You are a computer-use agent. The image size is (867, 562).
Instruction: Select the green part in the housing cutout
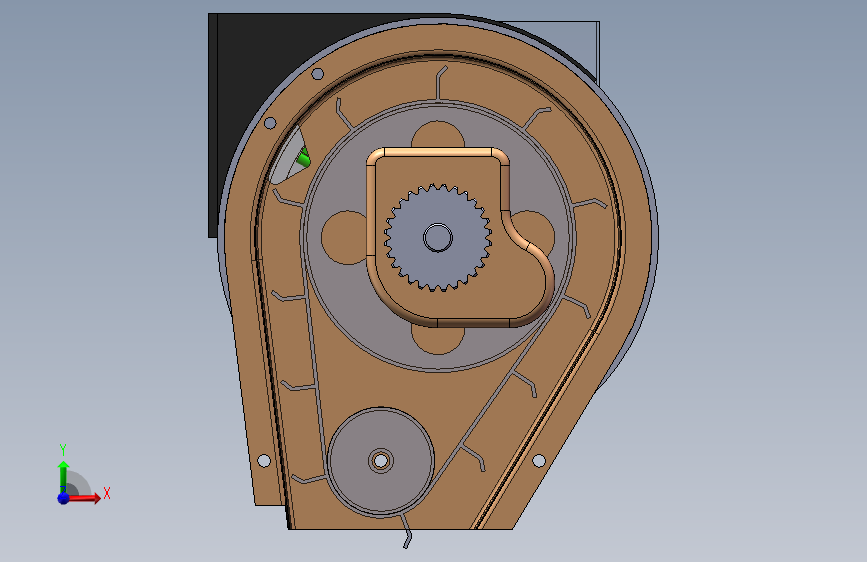click(x=304, y=159)
